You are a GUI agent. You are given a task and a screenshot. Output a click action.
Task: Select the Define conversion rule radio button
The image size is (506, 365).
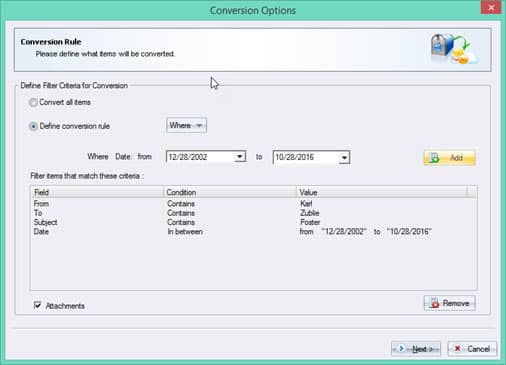pos(33,126)
